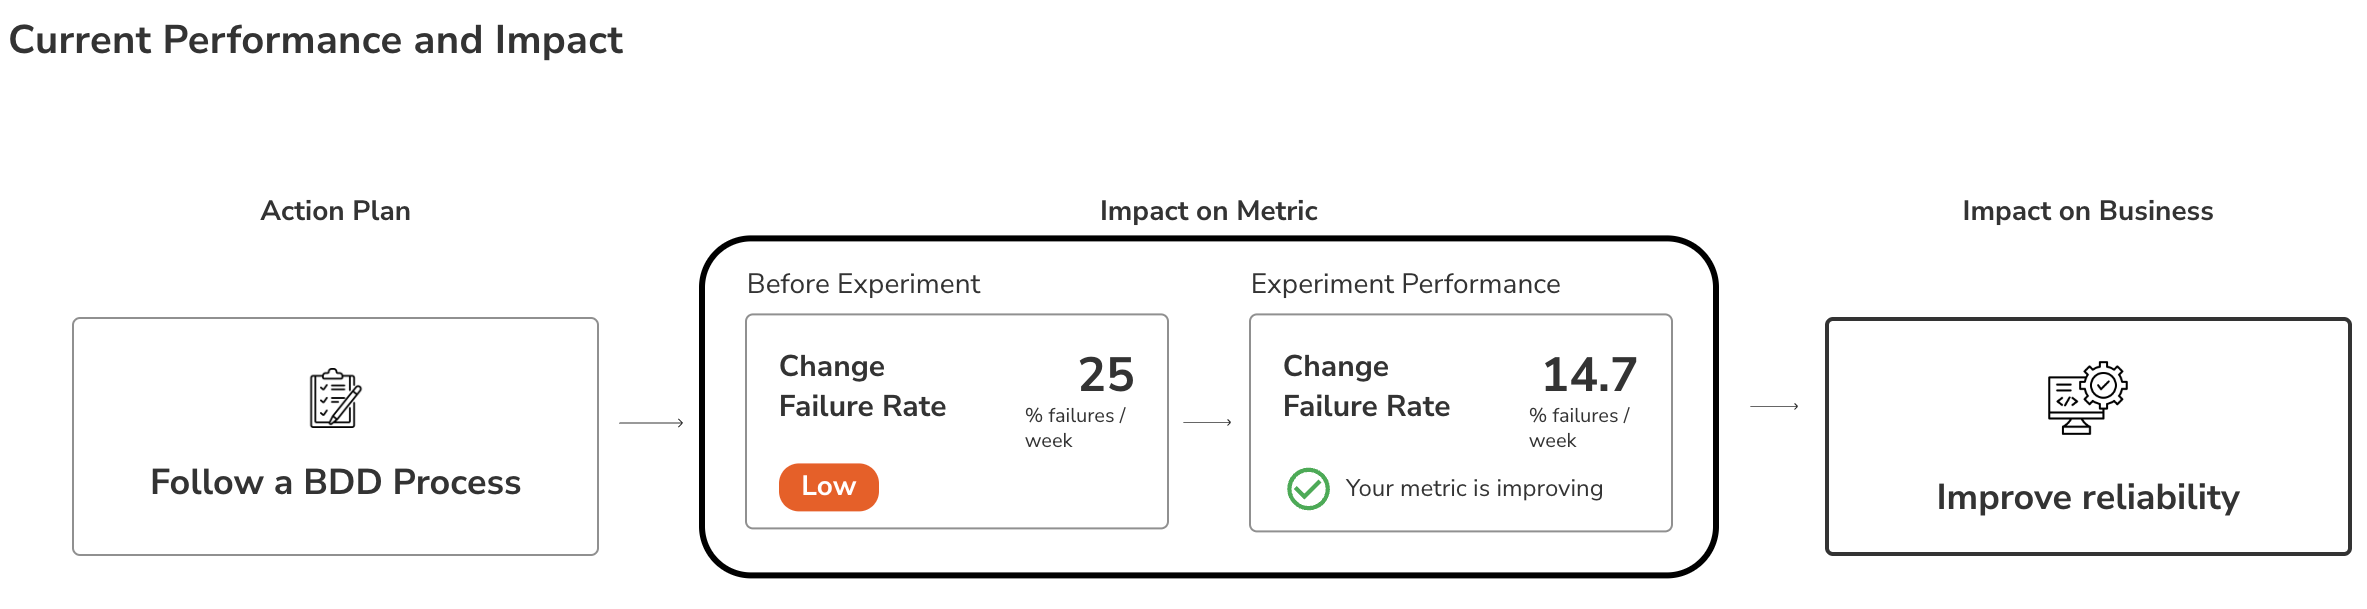
Task: Click the % failures / week unit under 14.7
Action: [1578, 428]
